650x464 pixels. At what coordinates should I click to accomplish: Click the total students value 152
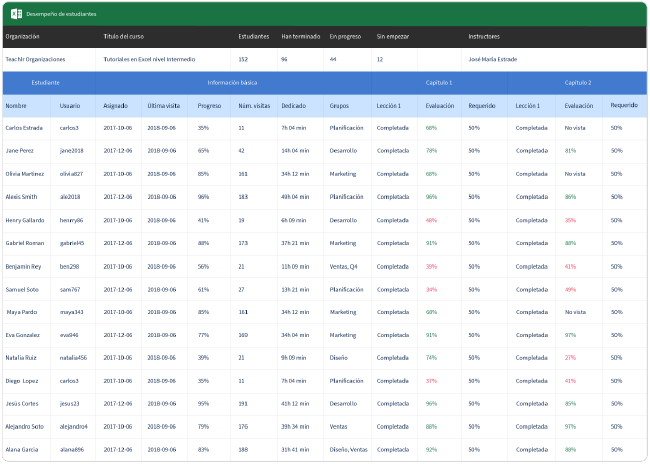pyautogui.click(x=243, y=59)
